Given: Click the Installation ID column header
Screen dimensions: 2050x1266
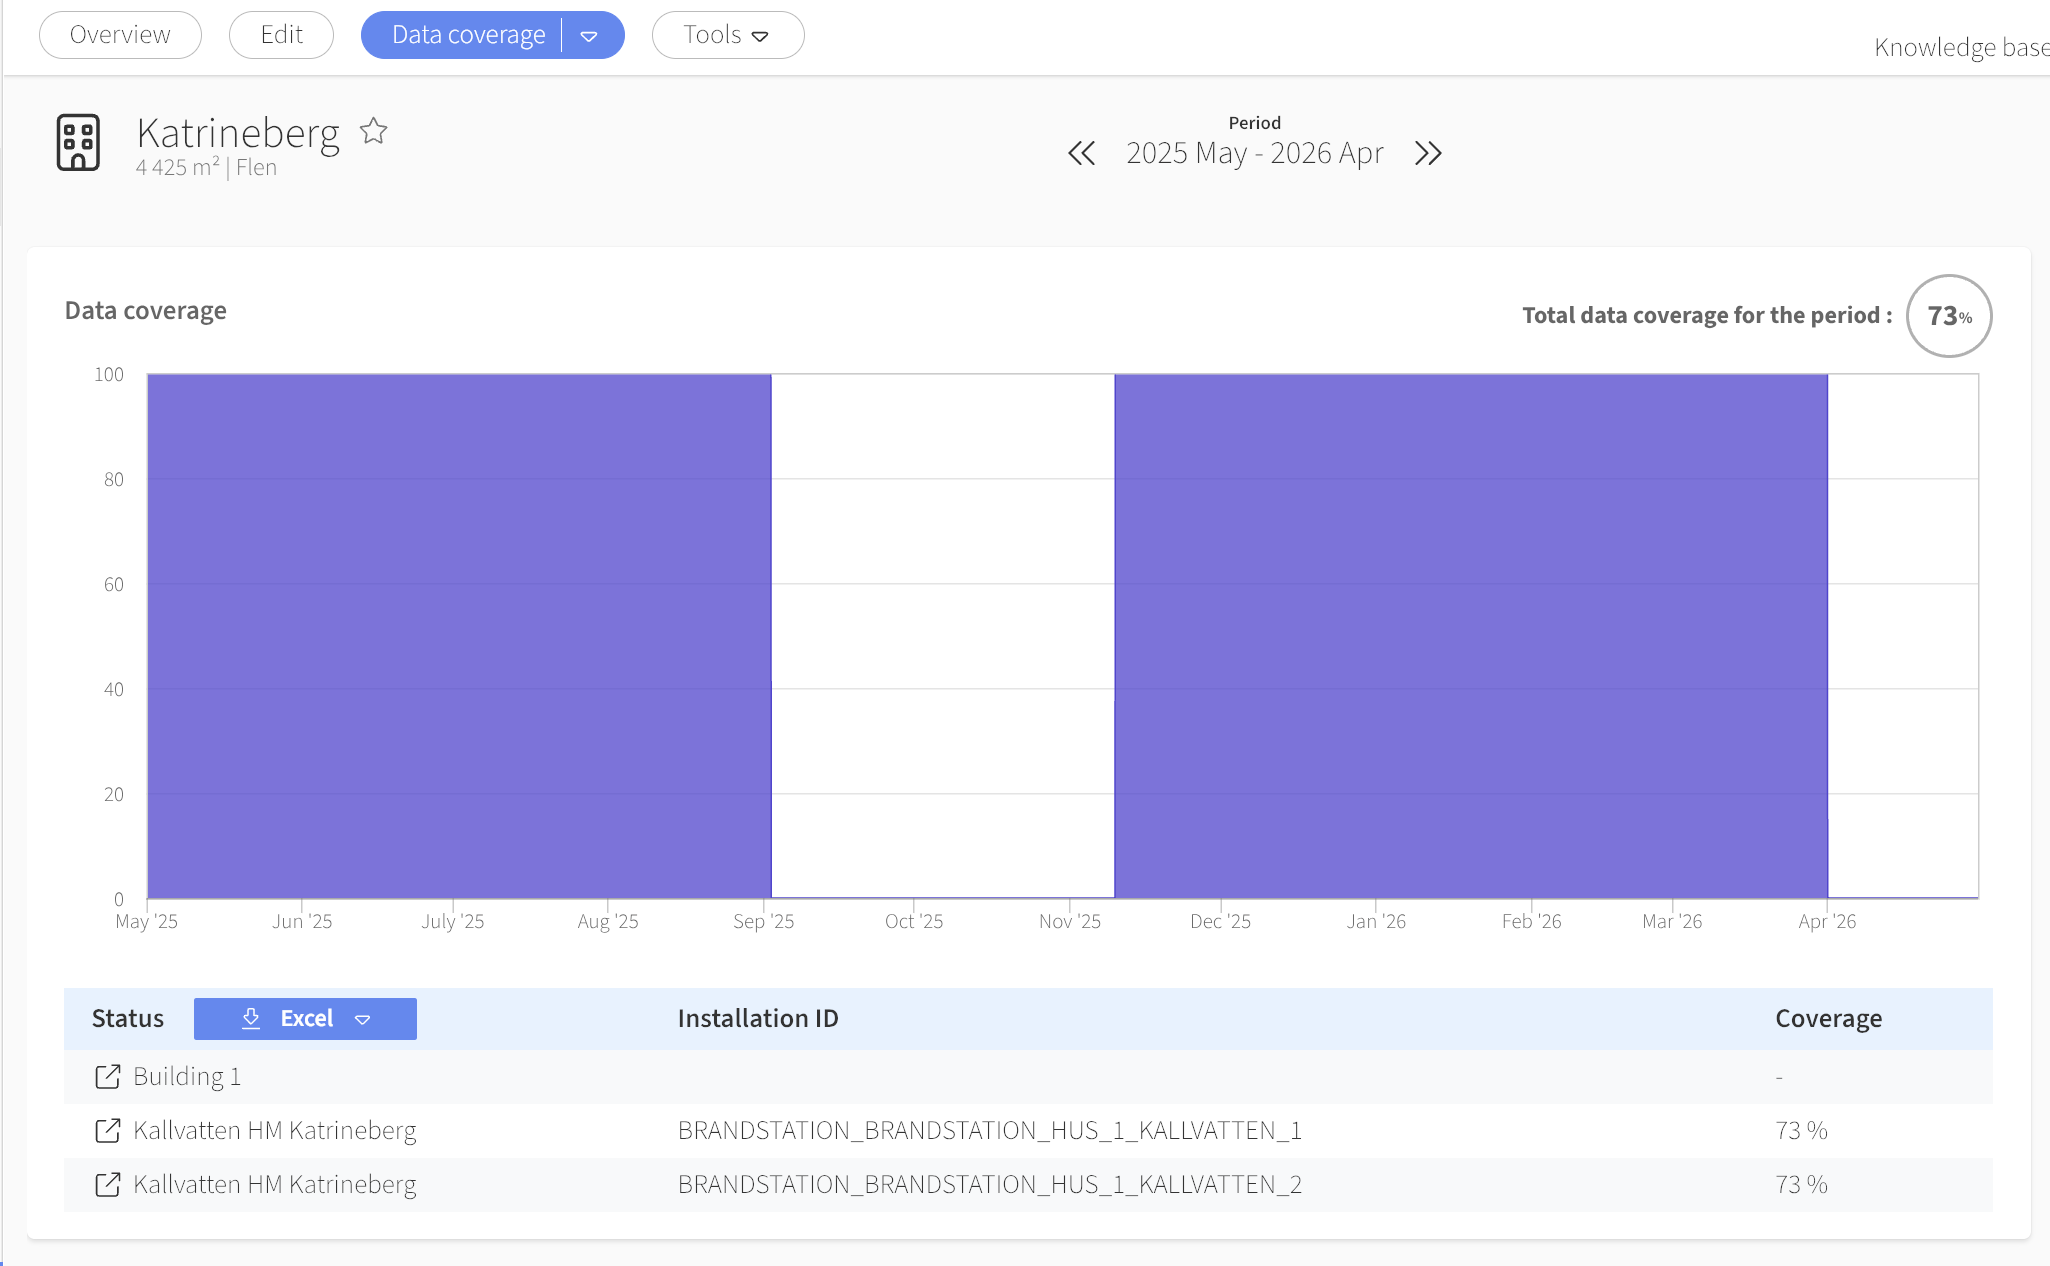Looking at the screenshot, I should pos(758,1018).
